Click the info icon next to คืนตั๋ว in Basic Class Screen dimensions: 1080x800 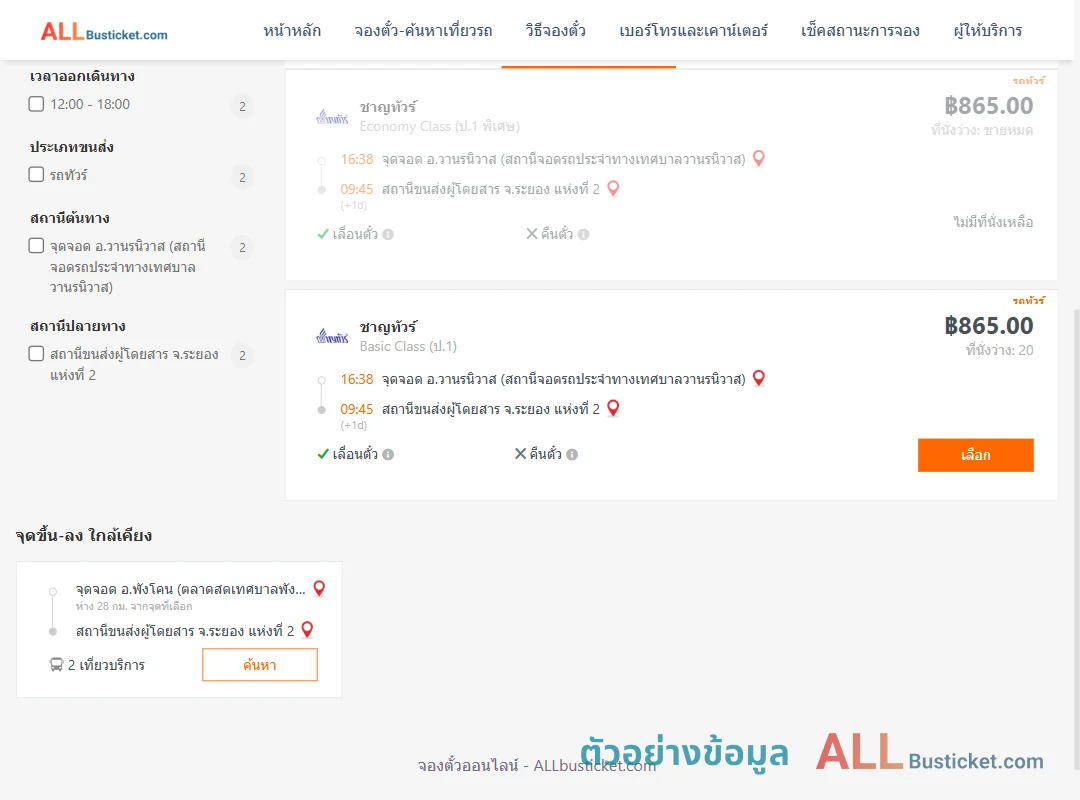(572, 454)
